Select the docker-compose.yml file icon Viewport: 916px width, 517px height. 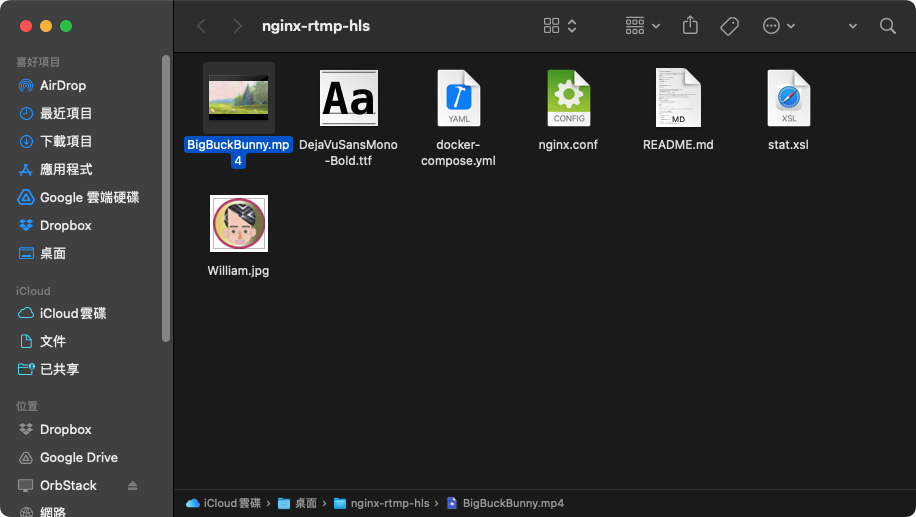coord(459,98)
